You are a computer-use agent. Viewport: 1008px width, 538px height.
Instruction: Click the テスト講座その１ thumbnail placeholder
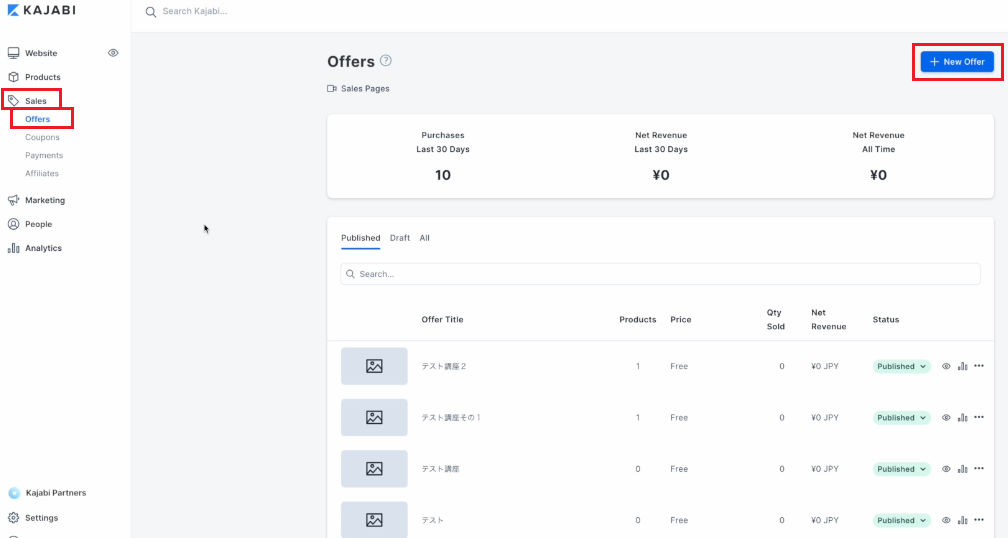click(x=374, y=418)
